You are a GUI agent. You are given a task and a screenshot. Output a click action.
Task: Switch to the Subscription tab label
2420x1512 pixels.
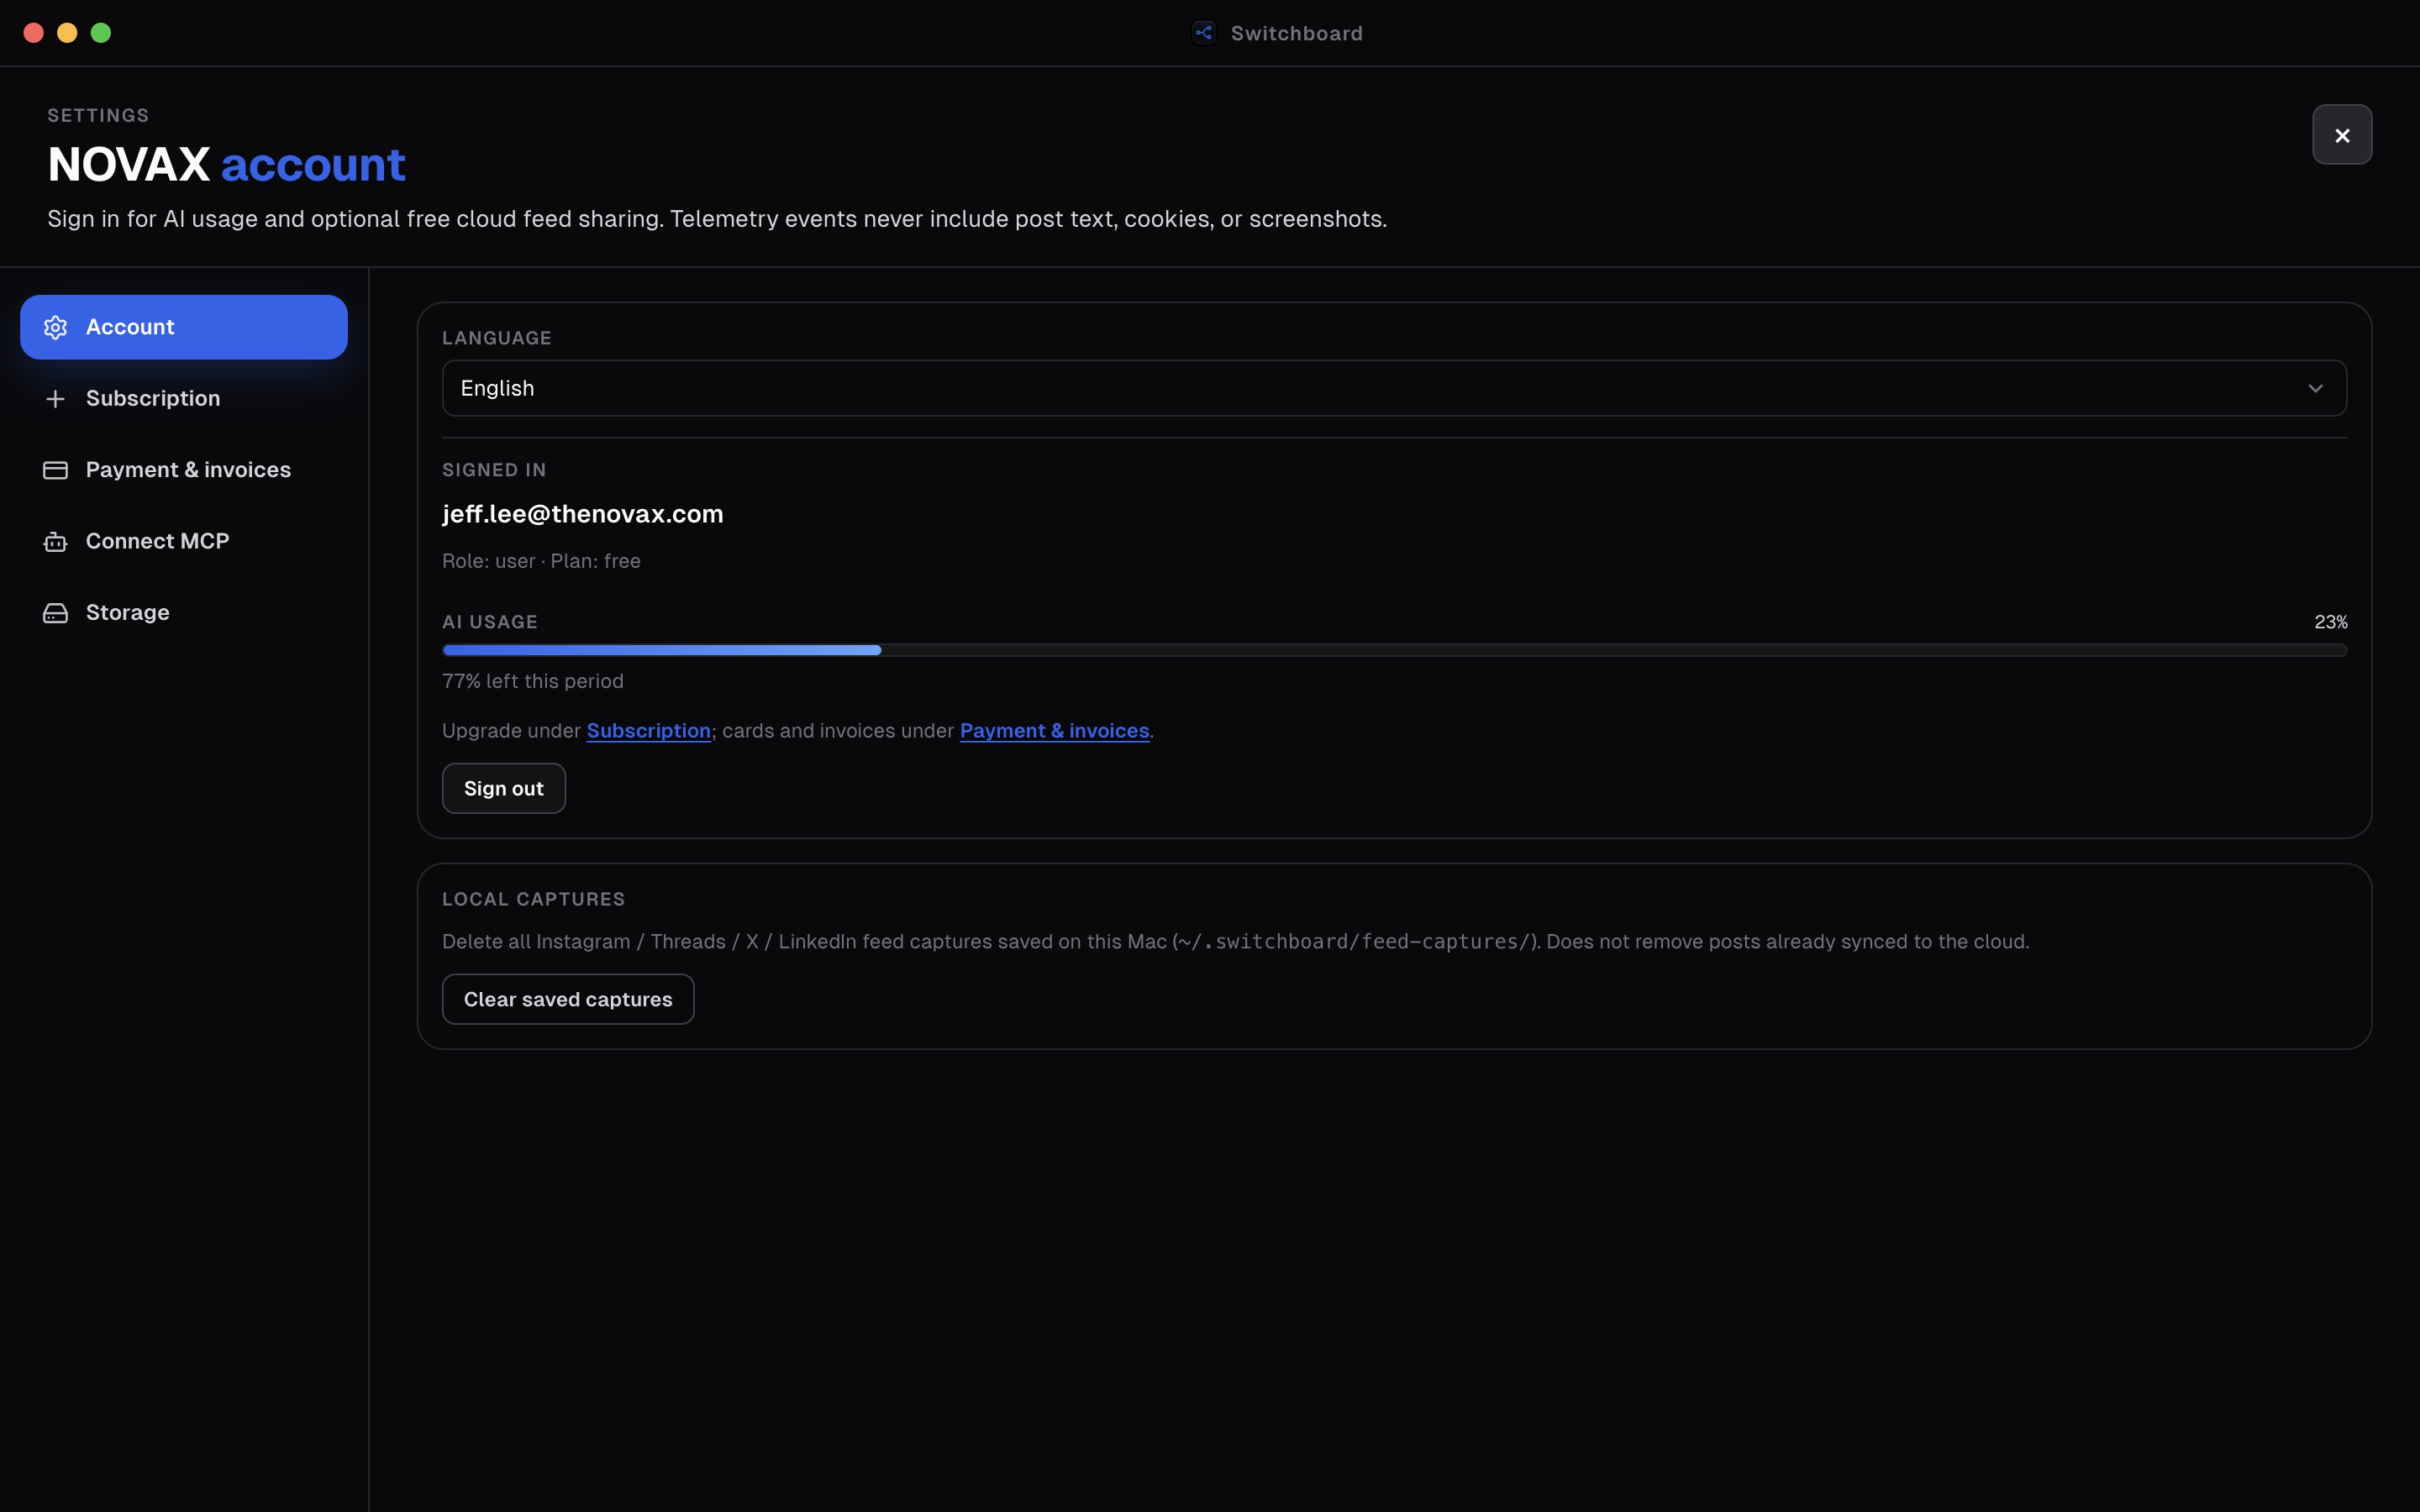click(153, 398)
